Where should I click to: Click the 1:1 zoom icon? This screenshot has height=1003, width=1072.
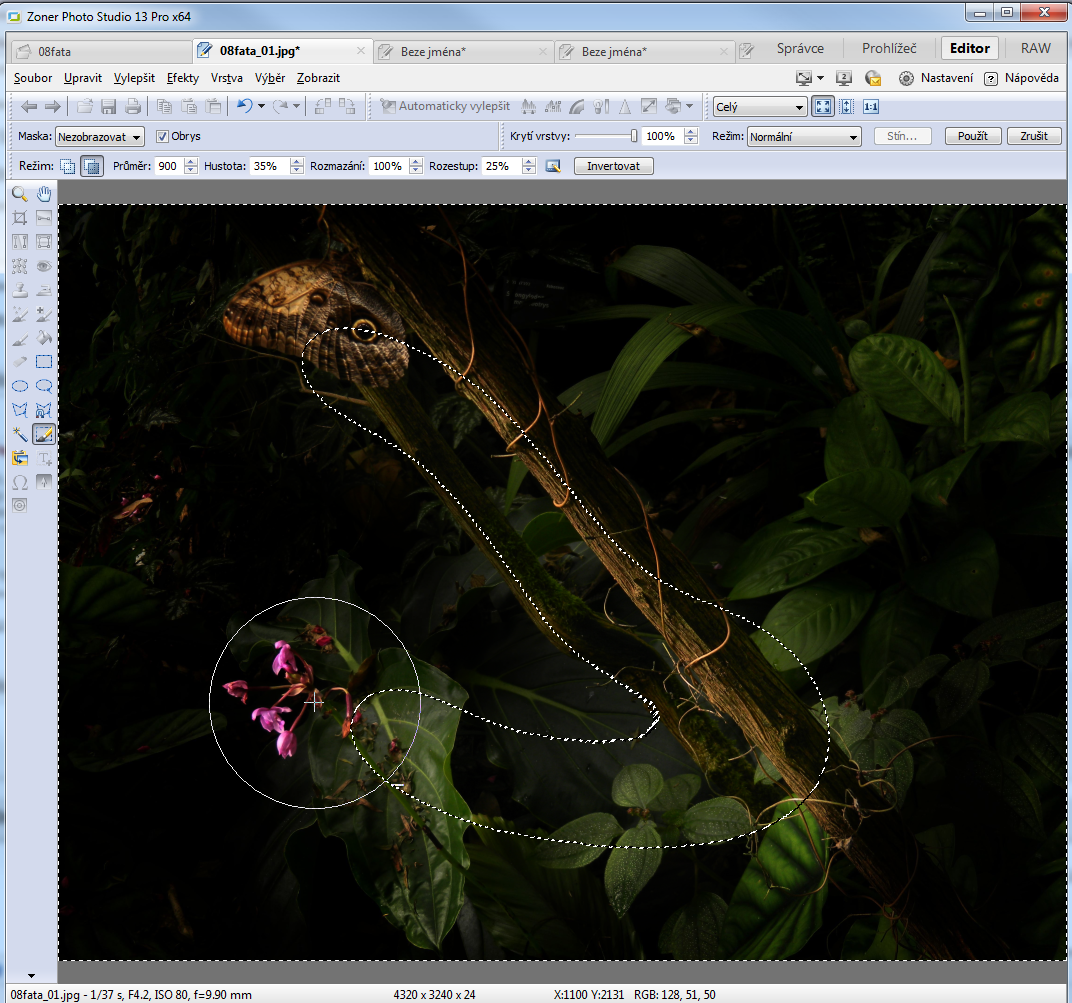tap(871, 107)
